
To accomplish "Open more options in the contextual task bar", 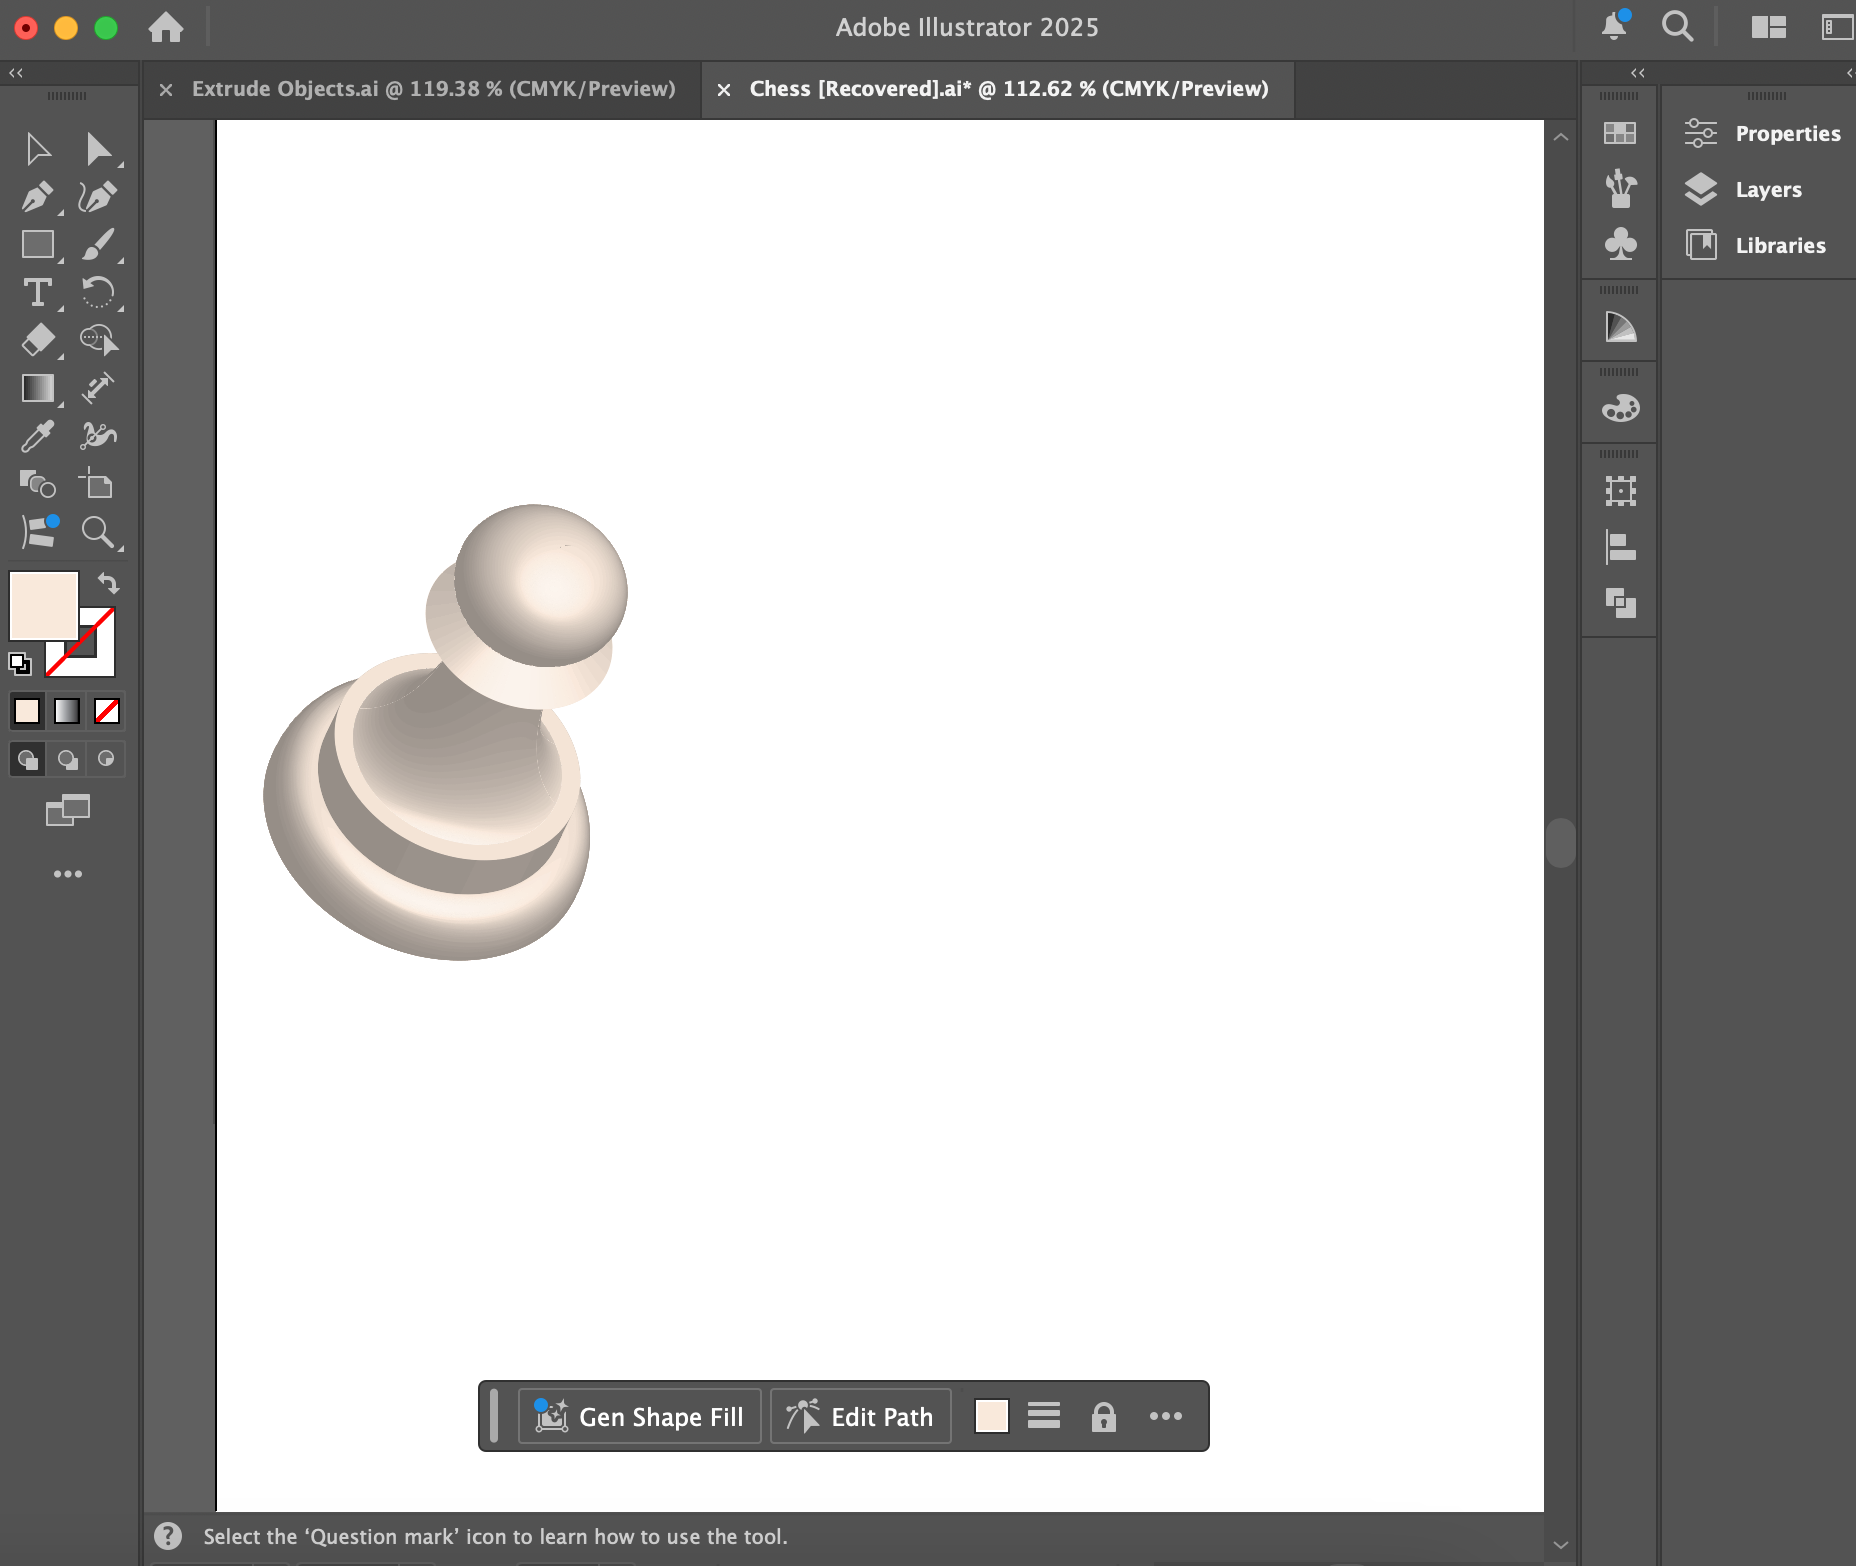I will 1166,1416.
